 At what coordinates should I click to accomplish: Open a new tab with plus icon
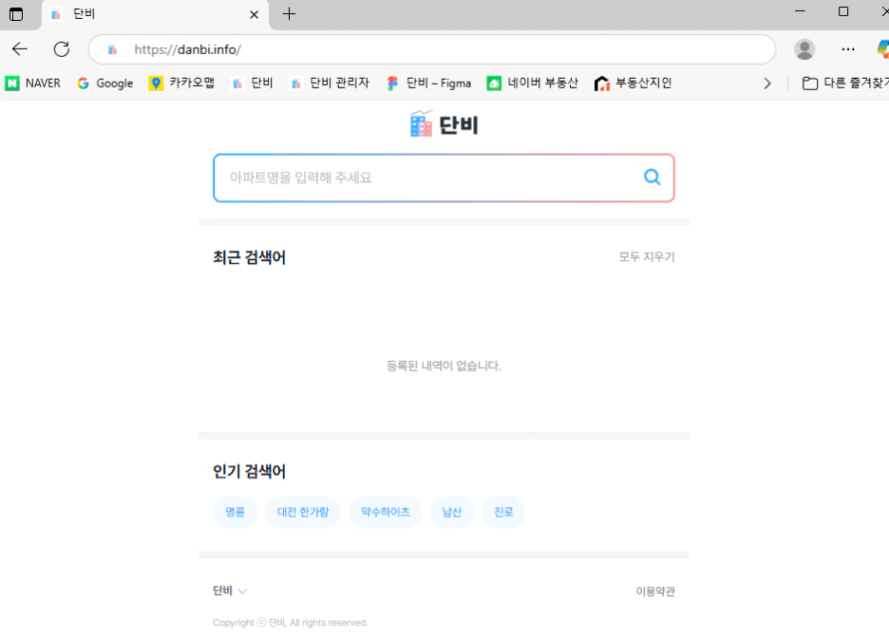[289, 14]
